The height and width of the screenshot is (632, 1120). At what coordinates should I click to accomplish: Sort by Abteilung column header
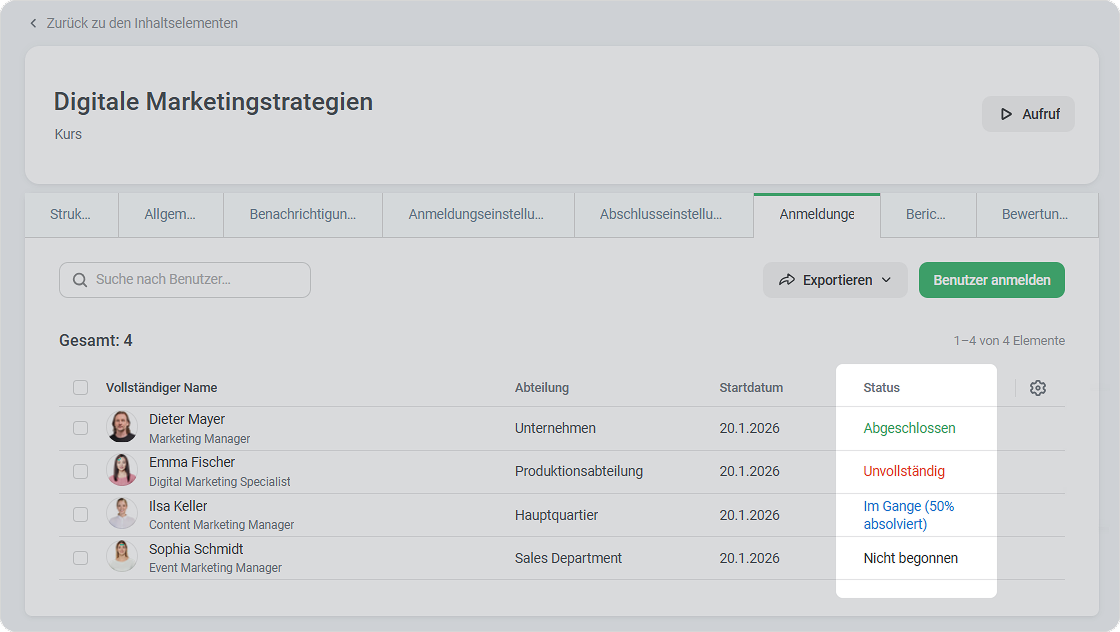[542, 388]
